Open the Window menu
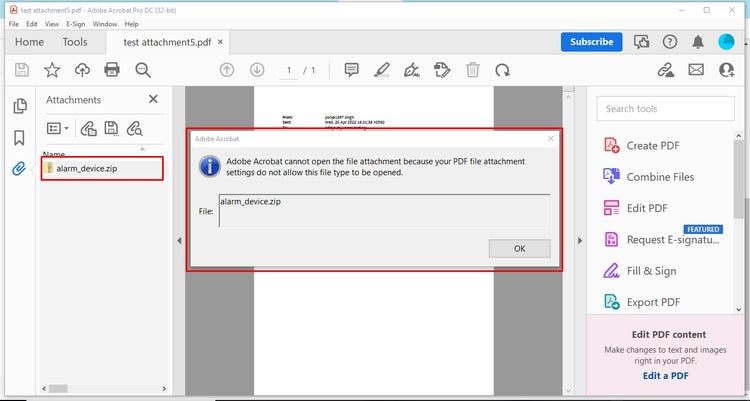 tap(105, 24)
